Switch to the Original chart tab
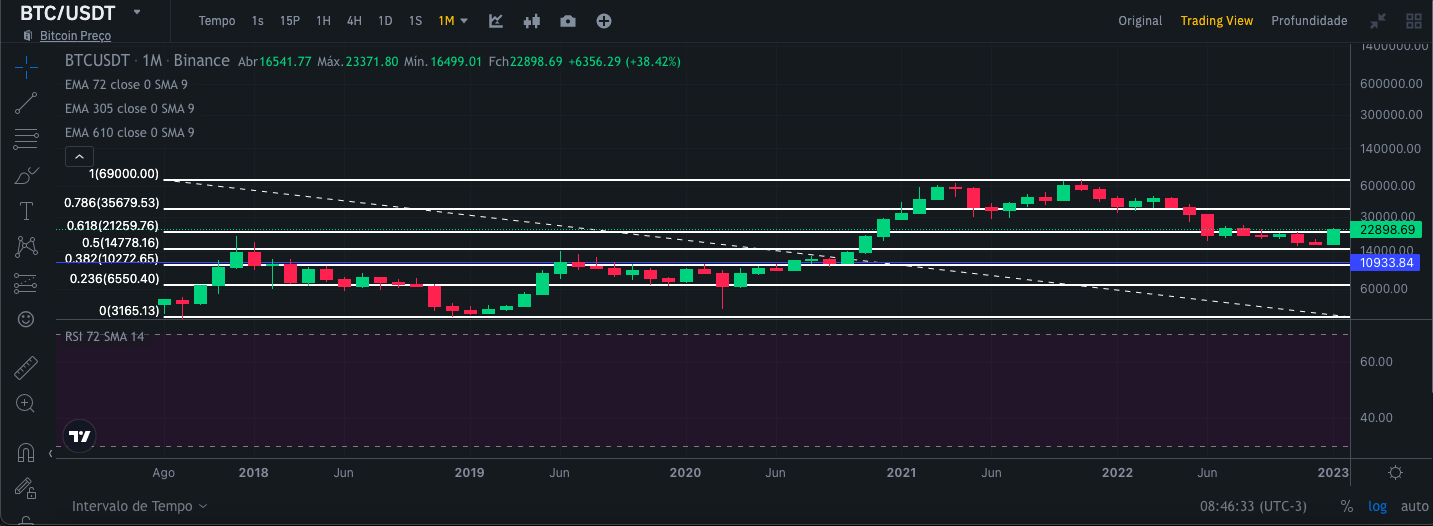Screen dimensions: 1433x526 click(x=1140, y=21)
